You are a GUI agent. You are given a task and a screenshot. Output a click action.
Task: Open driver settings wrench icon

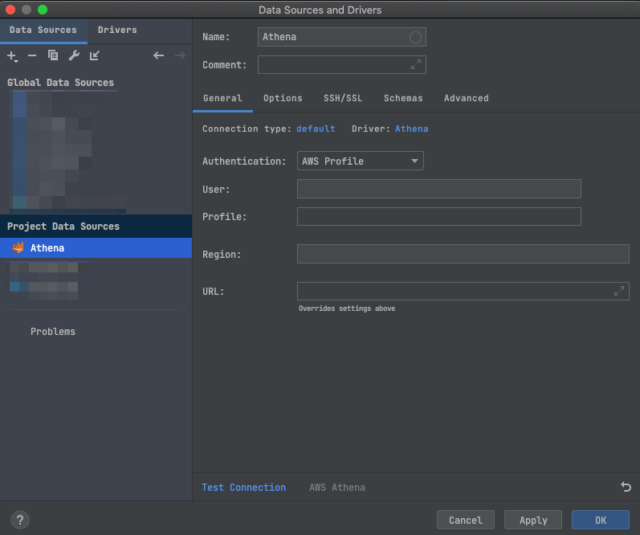coord(74,55)
